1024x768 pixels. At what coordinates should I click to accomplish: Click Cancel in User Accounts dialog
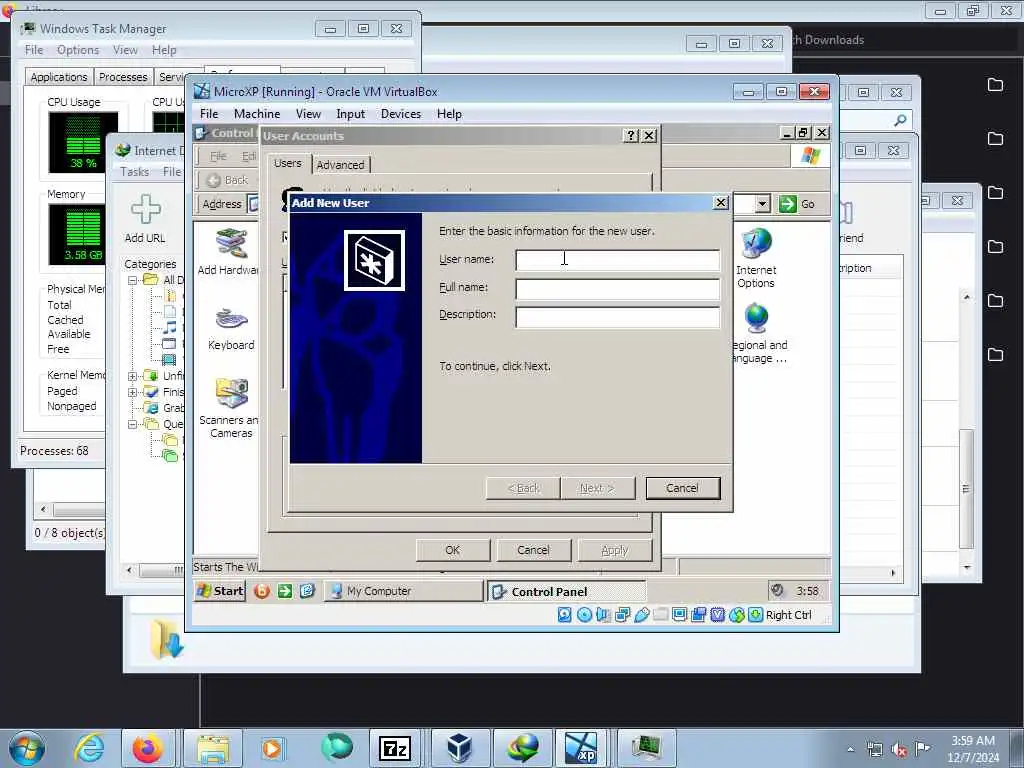click(534, 550)
